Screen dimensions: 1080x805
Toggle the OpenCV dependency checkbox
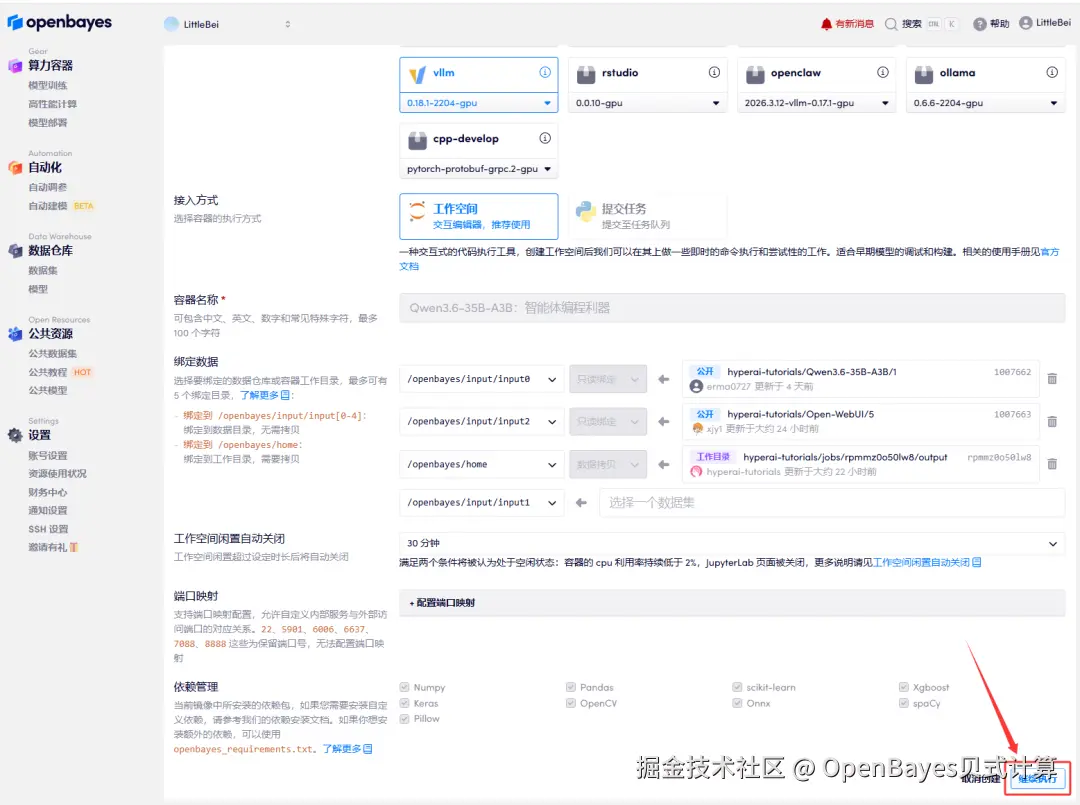(x=570, y=703)
